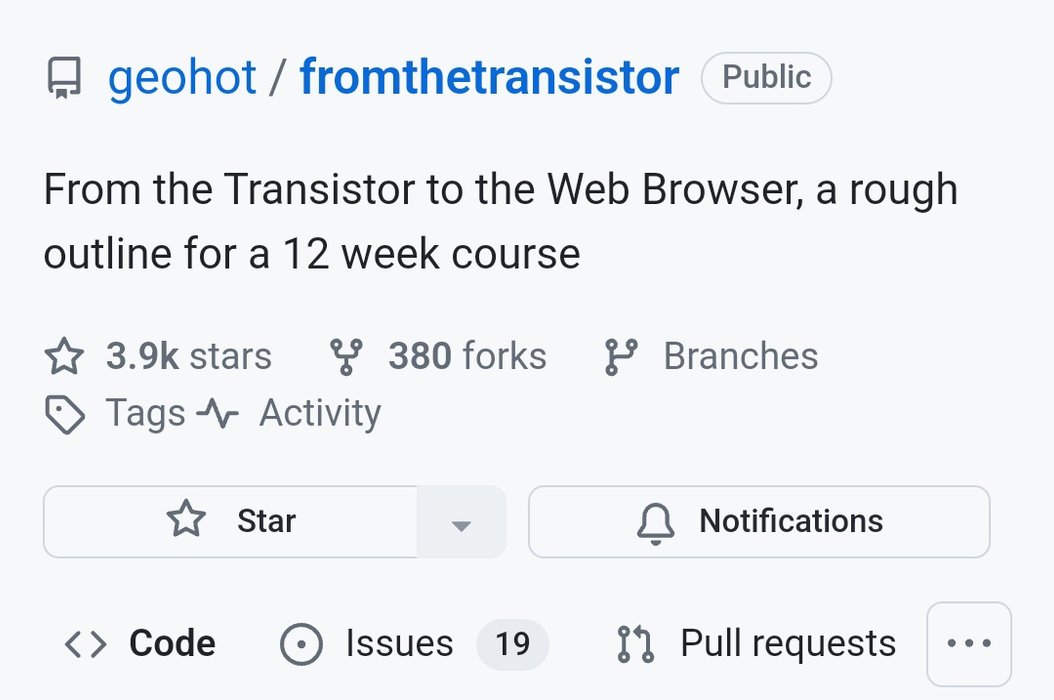Click the bell icon in Notifications
Screen dimensions: 1054x700
(655, 522)
